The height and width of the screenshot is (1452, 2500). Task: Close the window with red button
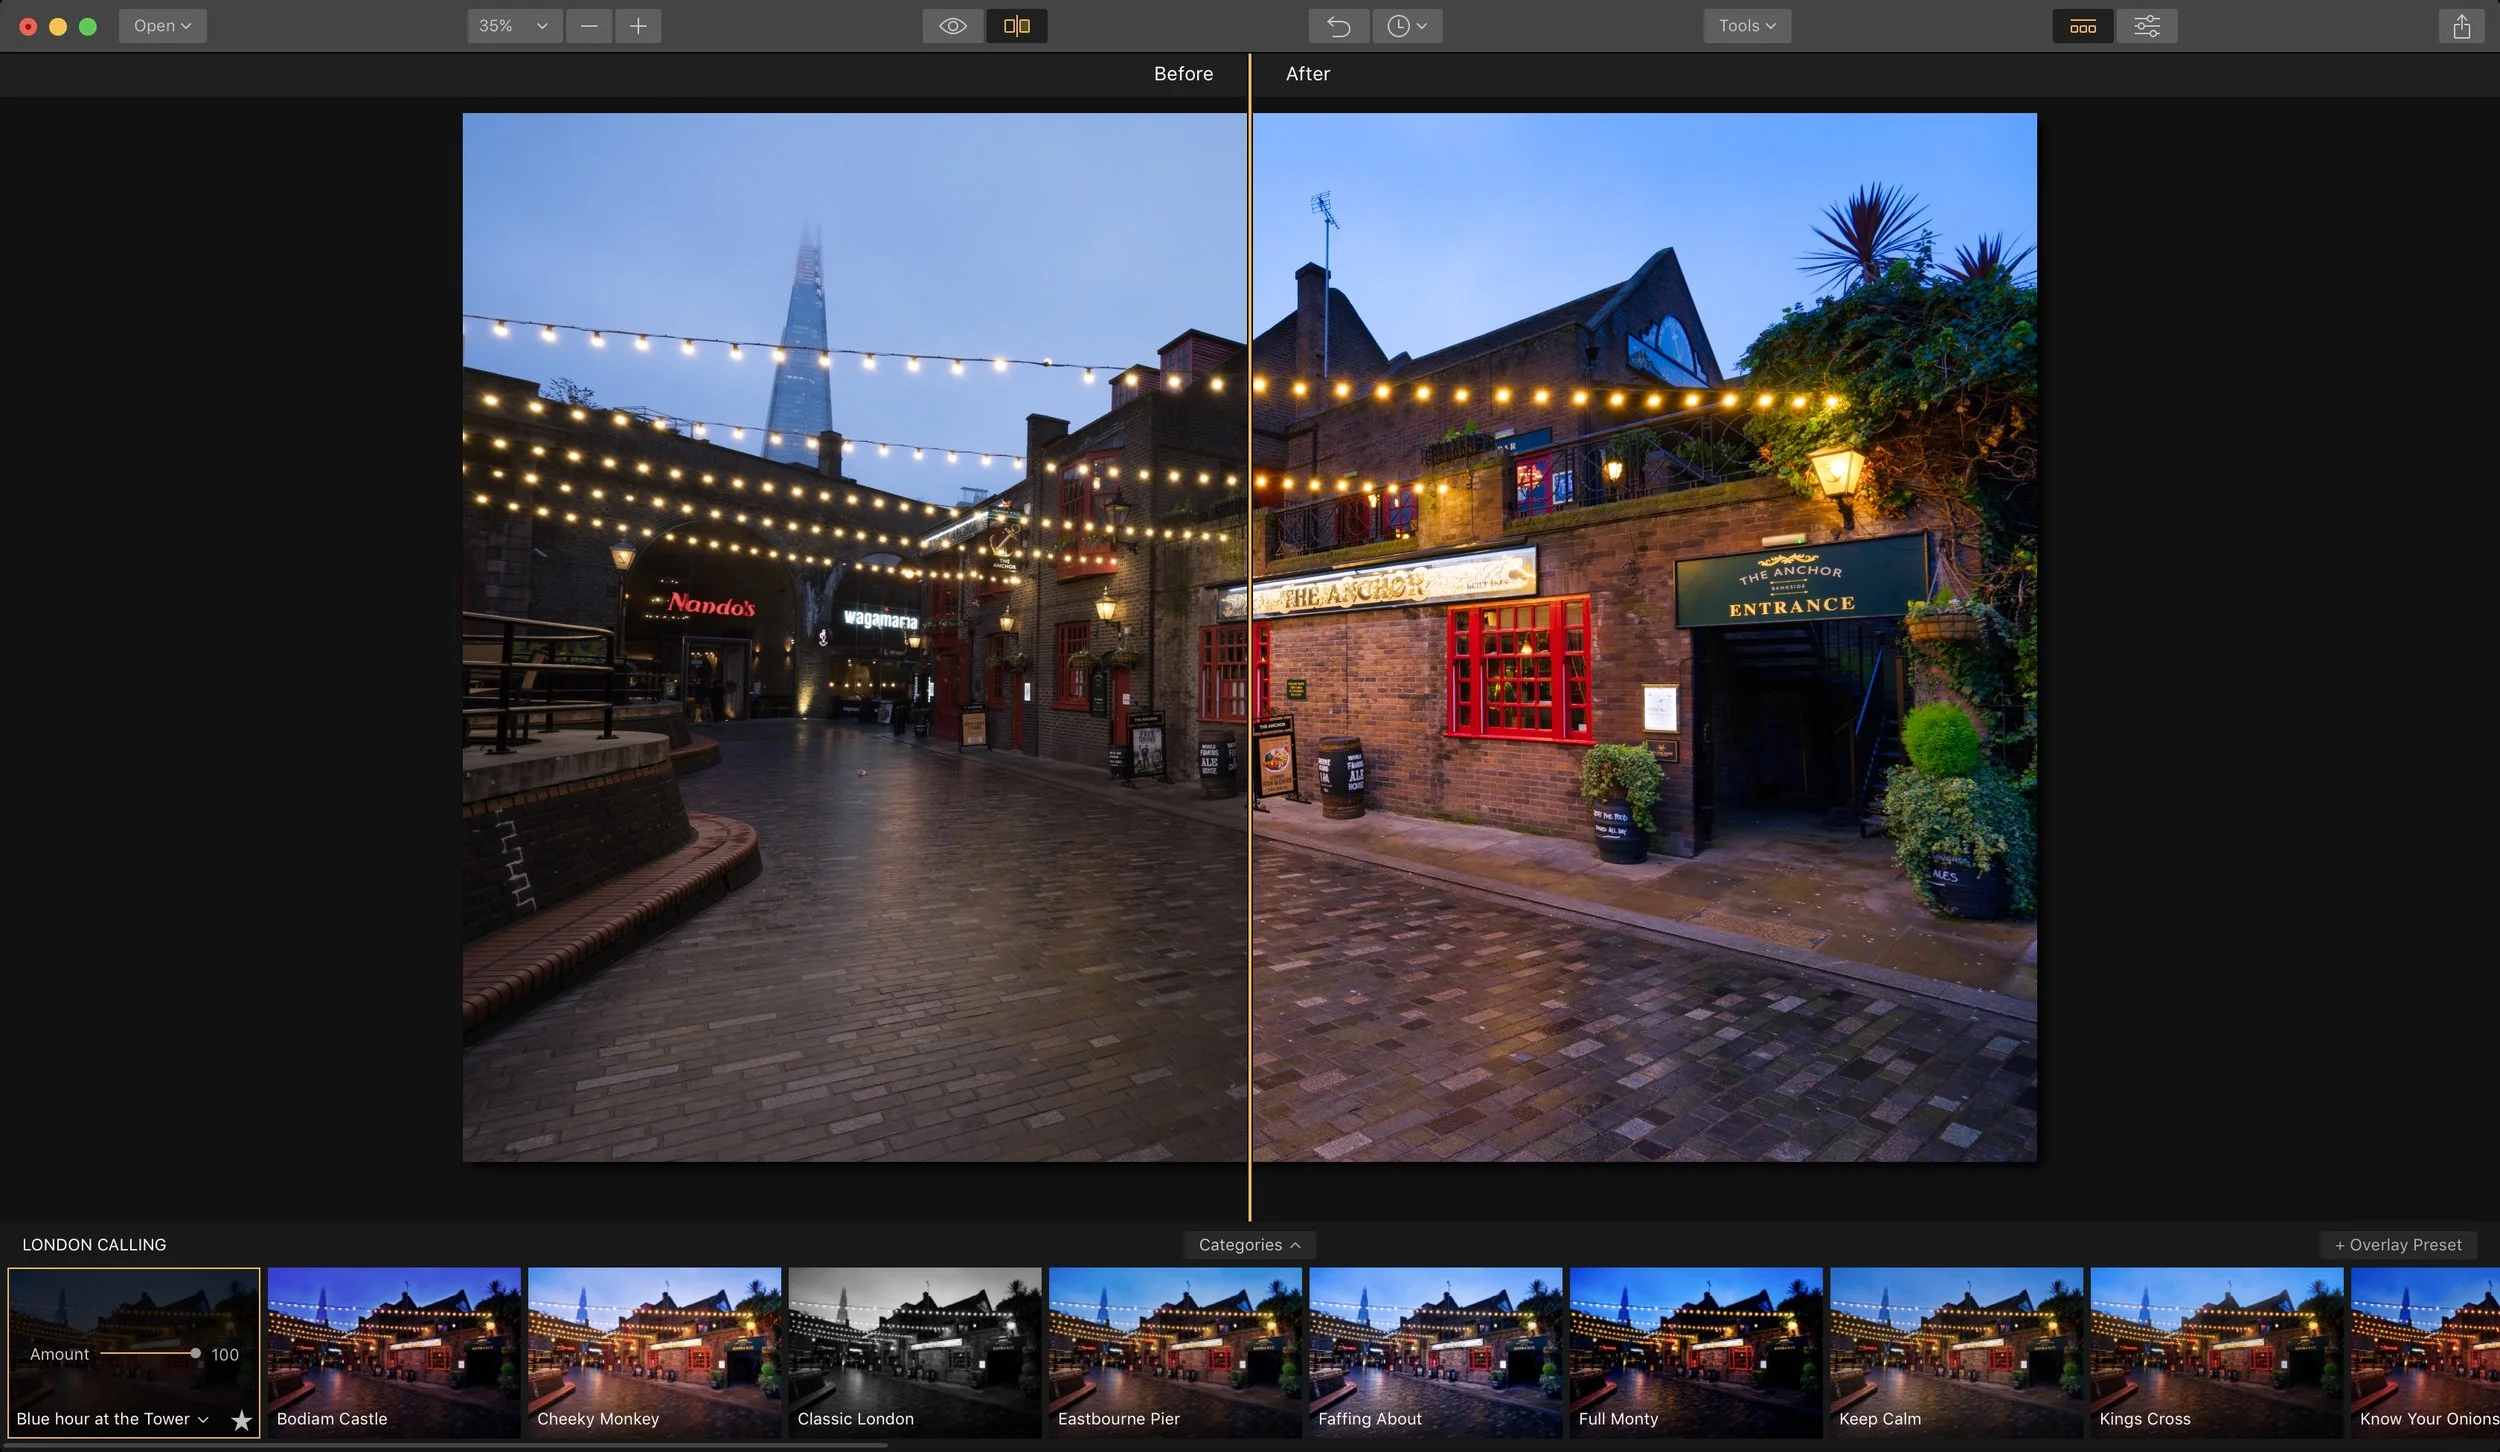pos(28,27)
